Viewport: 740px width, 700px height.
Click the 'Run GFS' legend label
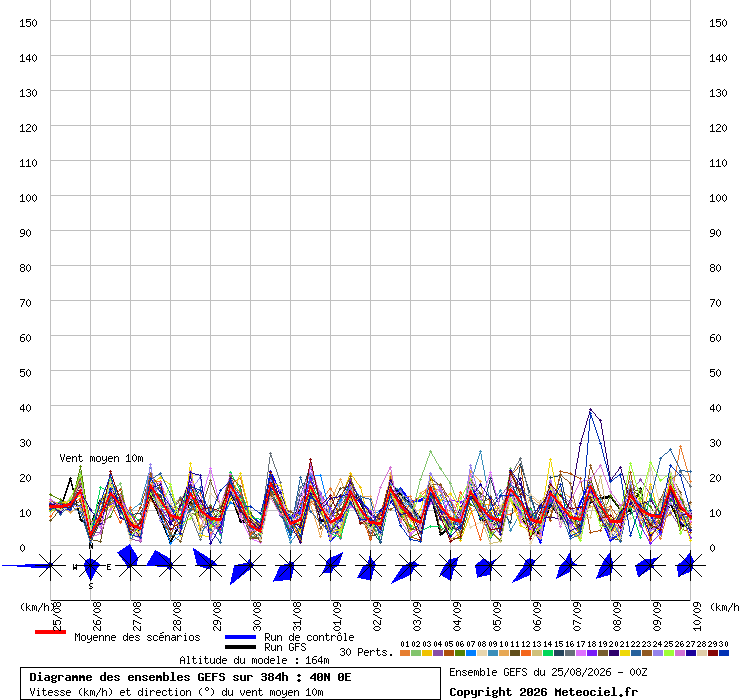pos(285,647)
